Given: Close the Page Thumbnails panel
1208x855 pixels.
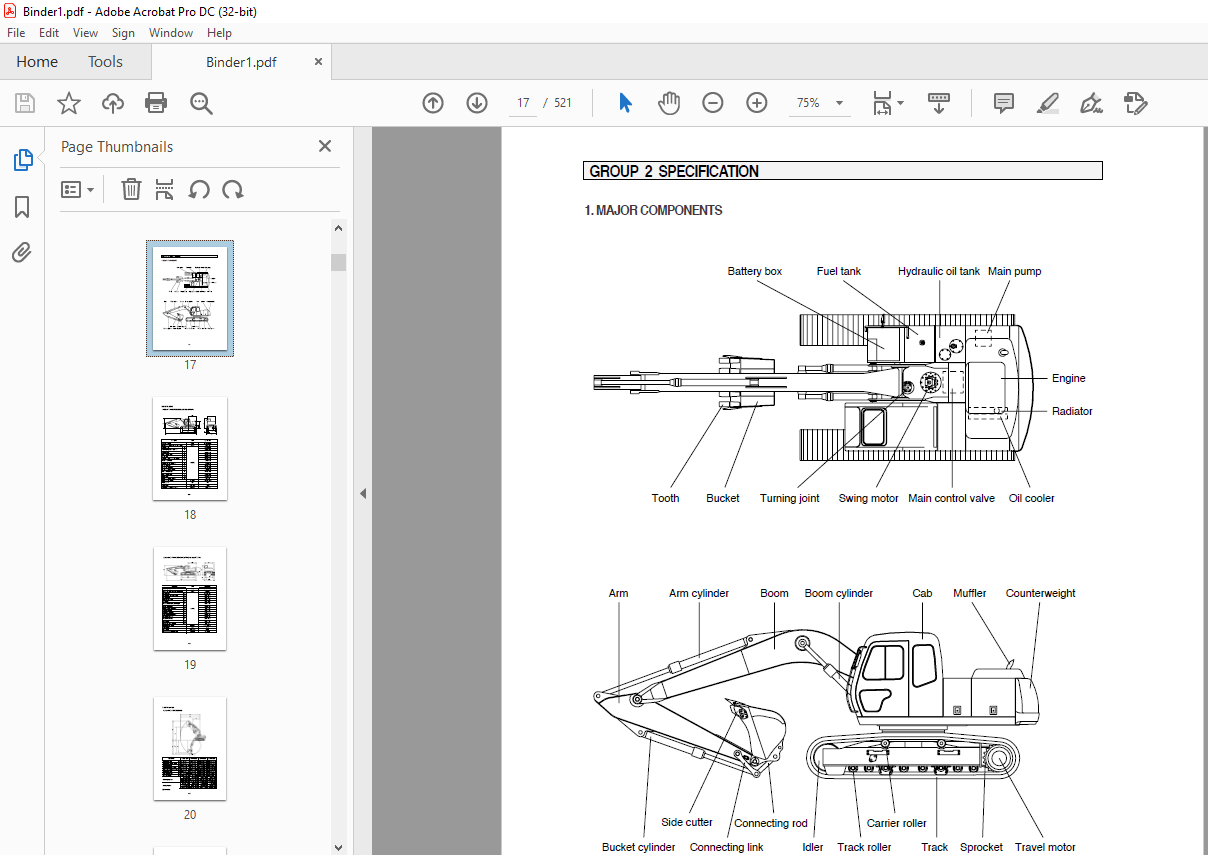Looking at the screenshot, I should [325, 146].
